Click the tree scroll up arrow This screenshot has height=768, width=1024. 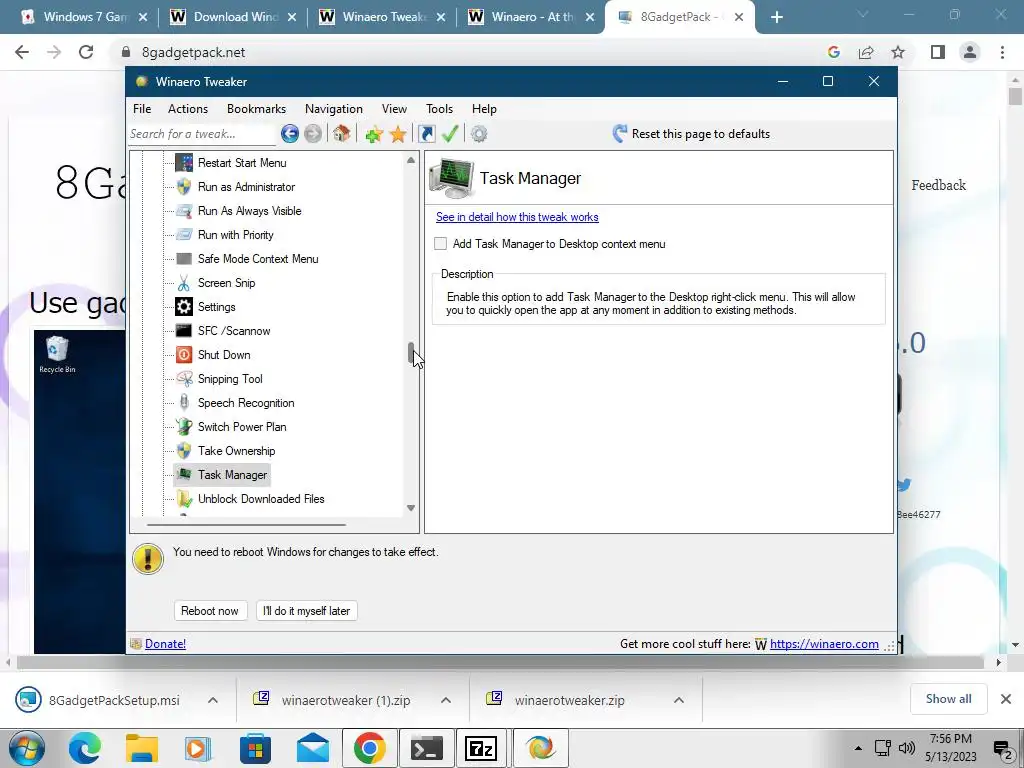[411, 160]
